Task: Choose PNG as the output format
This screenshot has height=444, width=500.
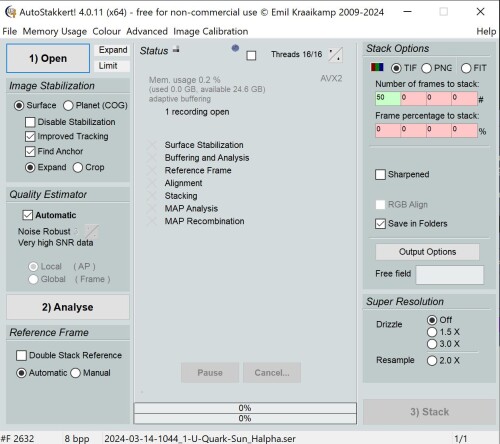Action: click(426, 68)
